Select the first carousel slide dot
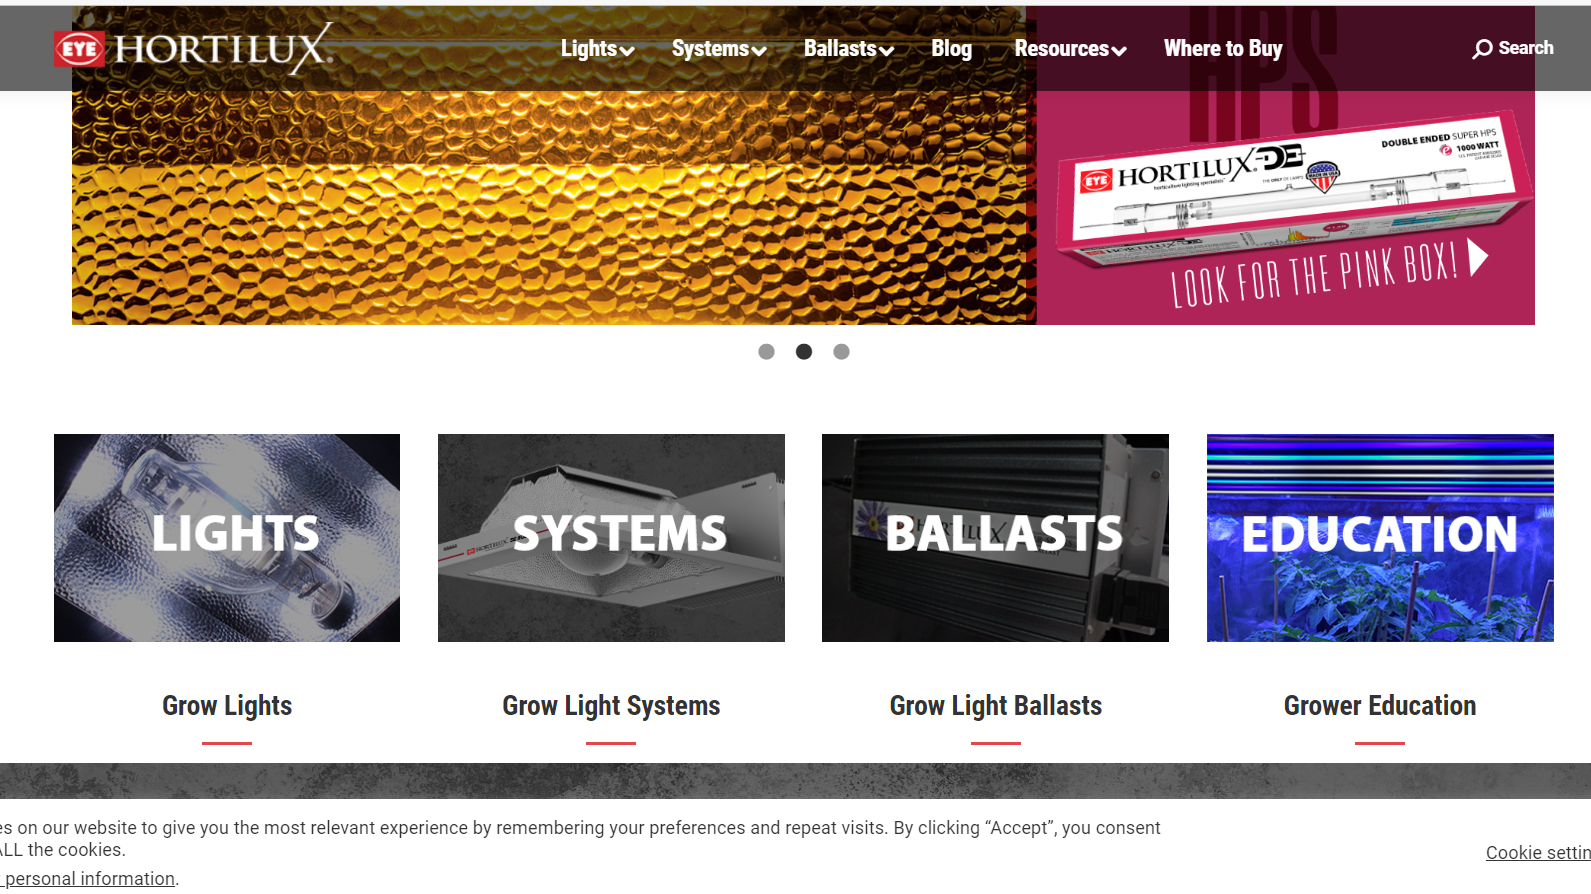This screenshot has height=894, width=1591. [x=766, y=352]
